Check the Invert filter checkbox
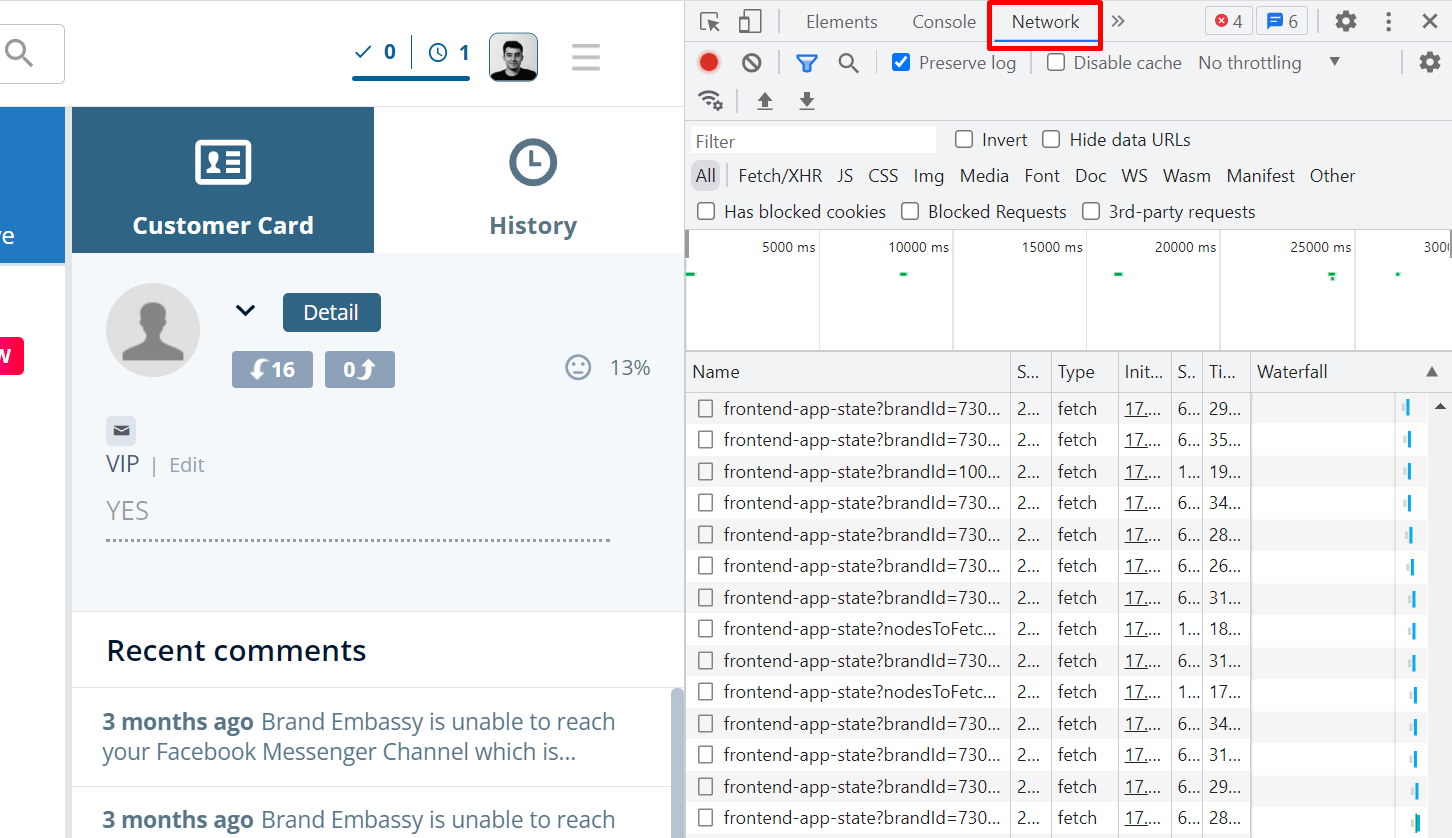The height and width of the screenshot is (838, 1452). coord(964,139)
